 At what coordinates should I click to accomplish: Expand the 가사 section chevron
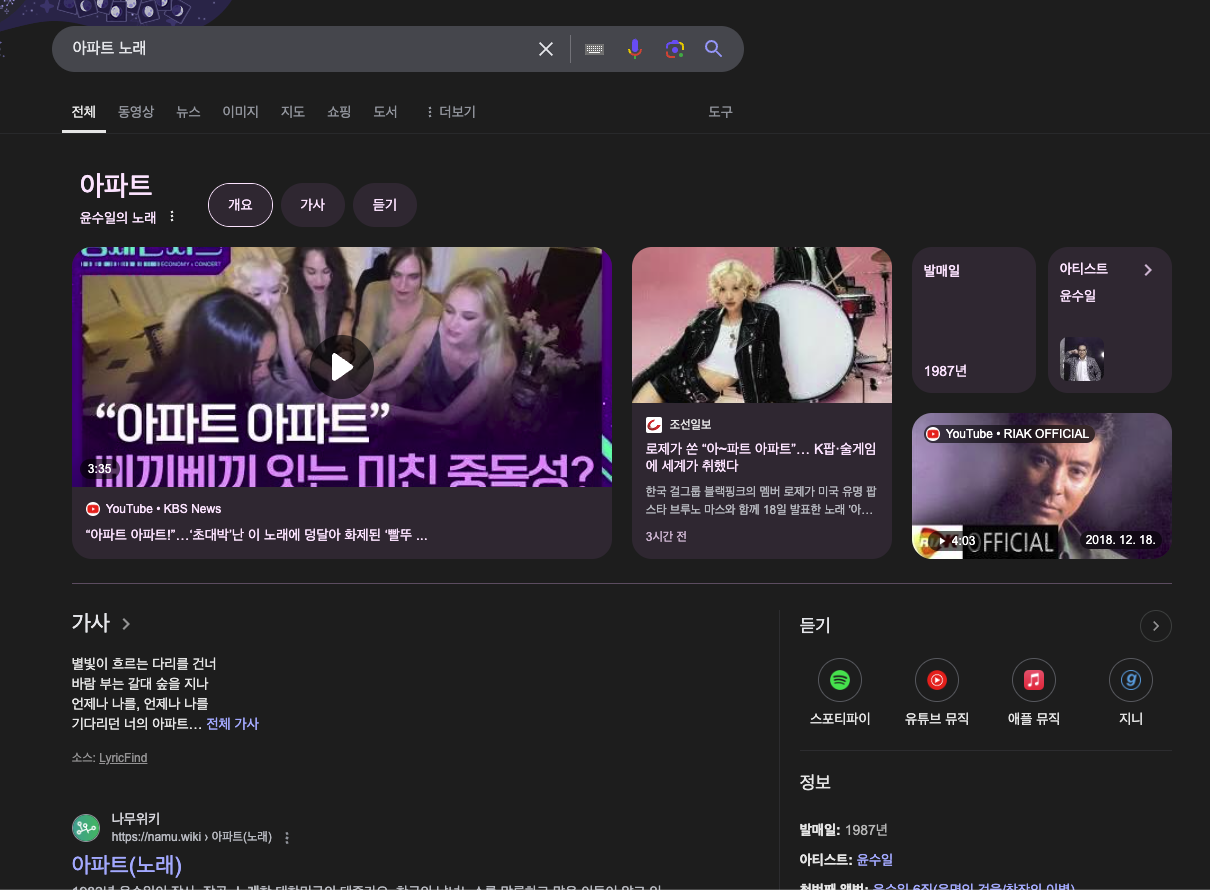click(x=126, y=624)
